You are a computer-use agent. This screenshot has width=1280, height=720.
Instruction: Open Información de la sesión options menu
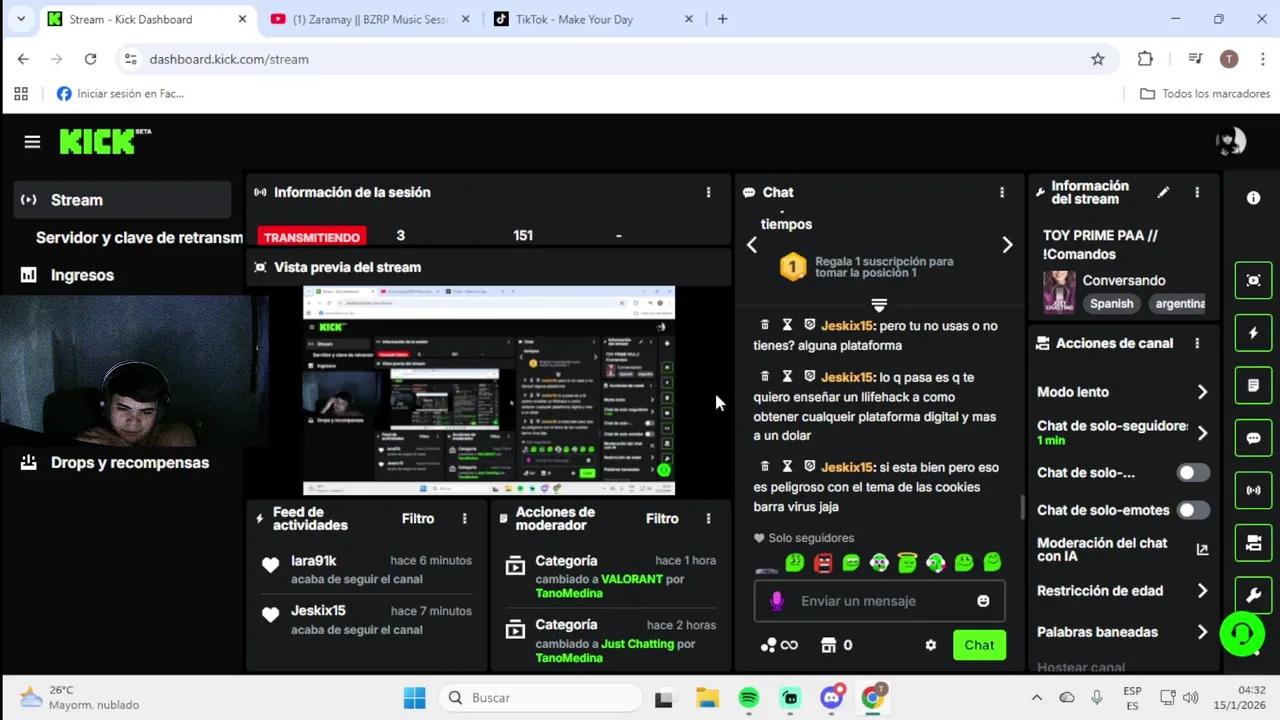tap(708, 192)
